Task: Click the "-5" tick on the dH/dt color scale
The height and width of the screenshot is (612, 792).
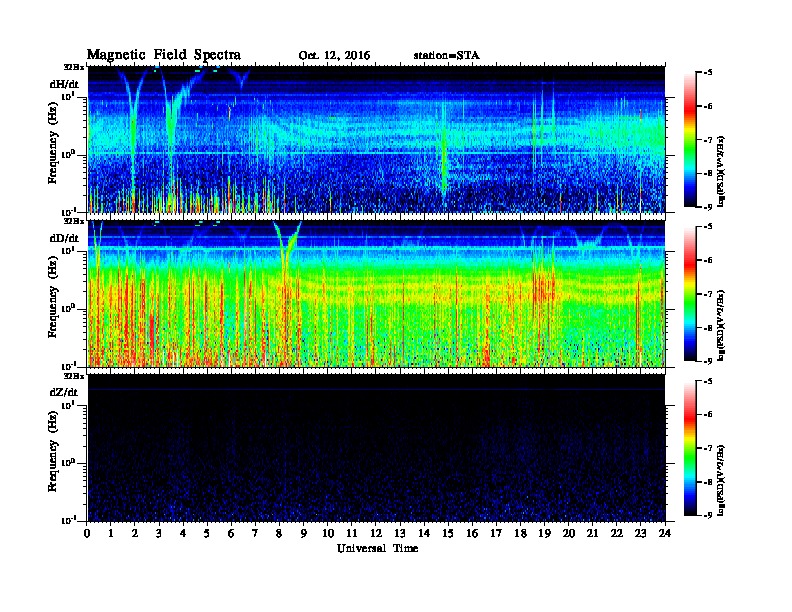Action: point(707,72)
